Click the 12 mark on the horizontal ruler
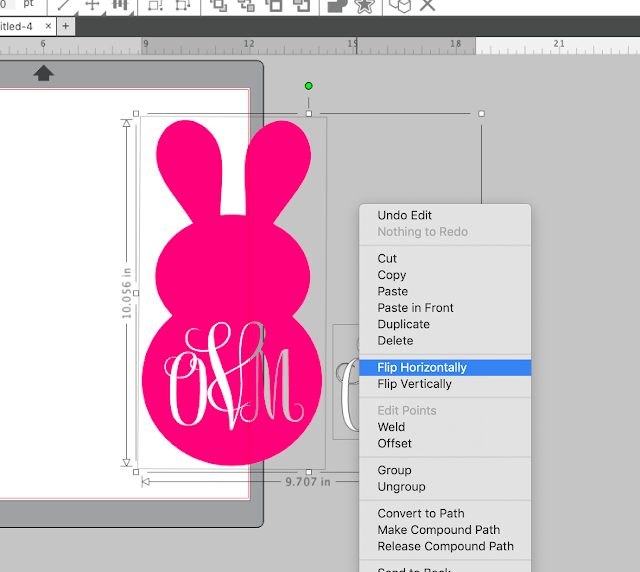The height and width of the screenshot is (572, 640). click(x=249, y=43)
